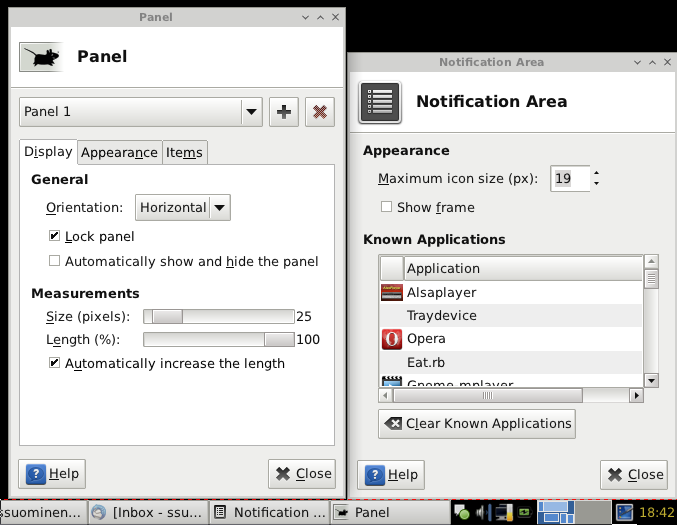Screen dimensions: 677x525
Task: Open the Panel 1 selection dropdown
Action: click(x=141, y=112)
